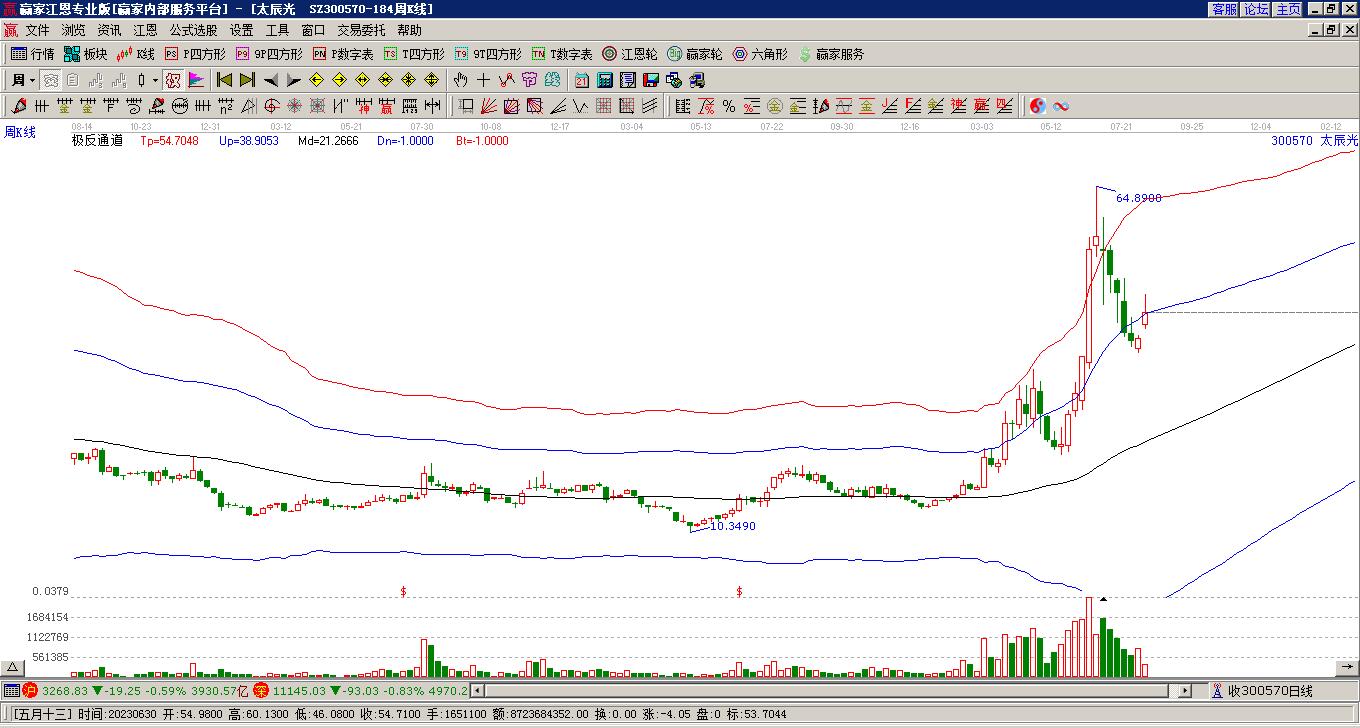Viewport: 1360px width, 728px height.
Task: Toggle the 权 rights-adjustment button
Action: (173, 80)
